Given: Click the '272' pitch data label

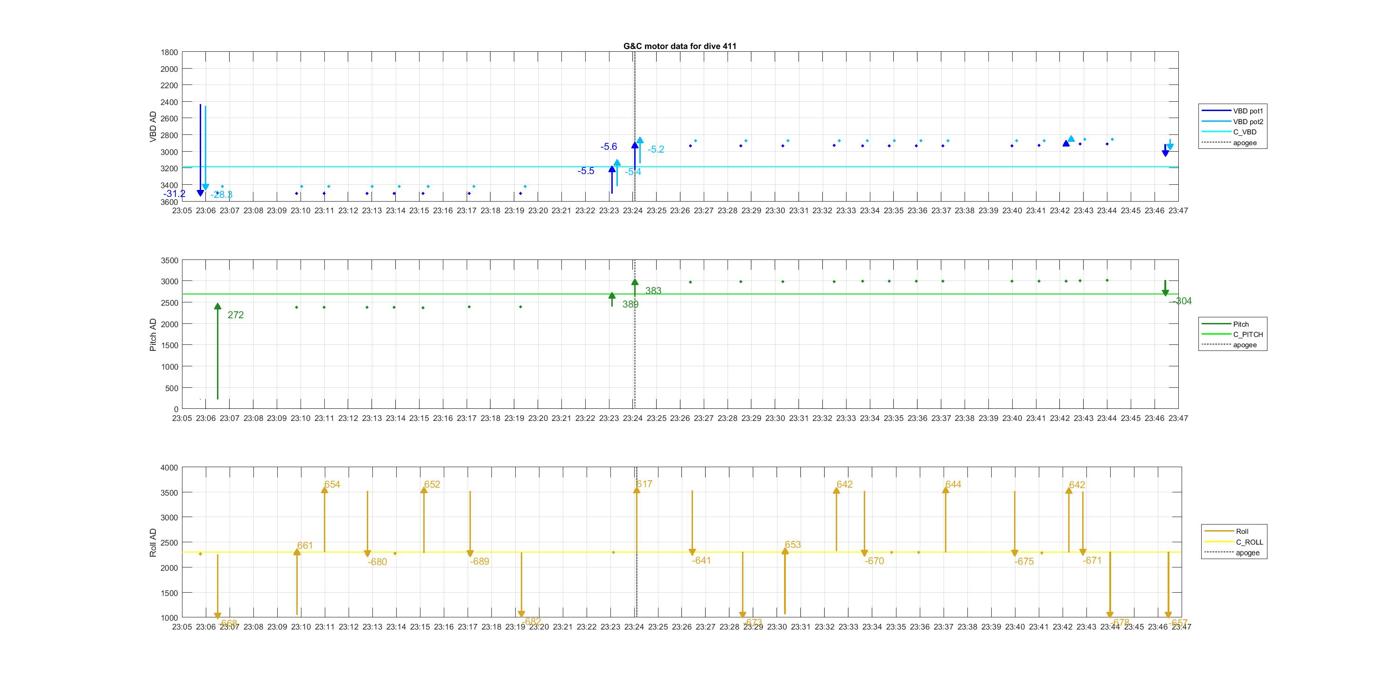Looking at the screenshot, I should 235,315.
